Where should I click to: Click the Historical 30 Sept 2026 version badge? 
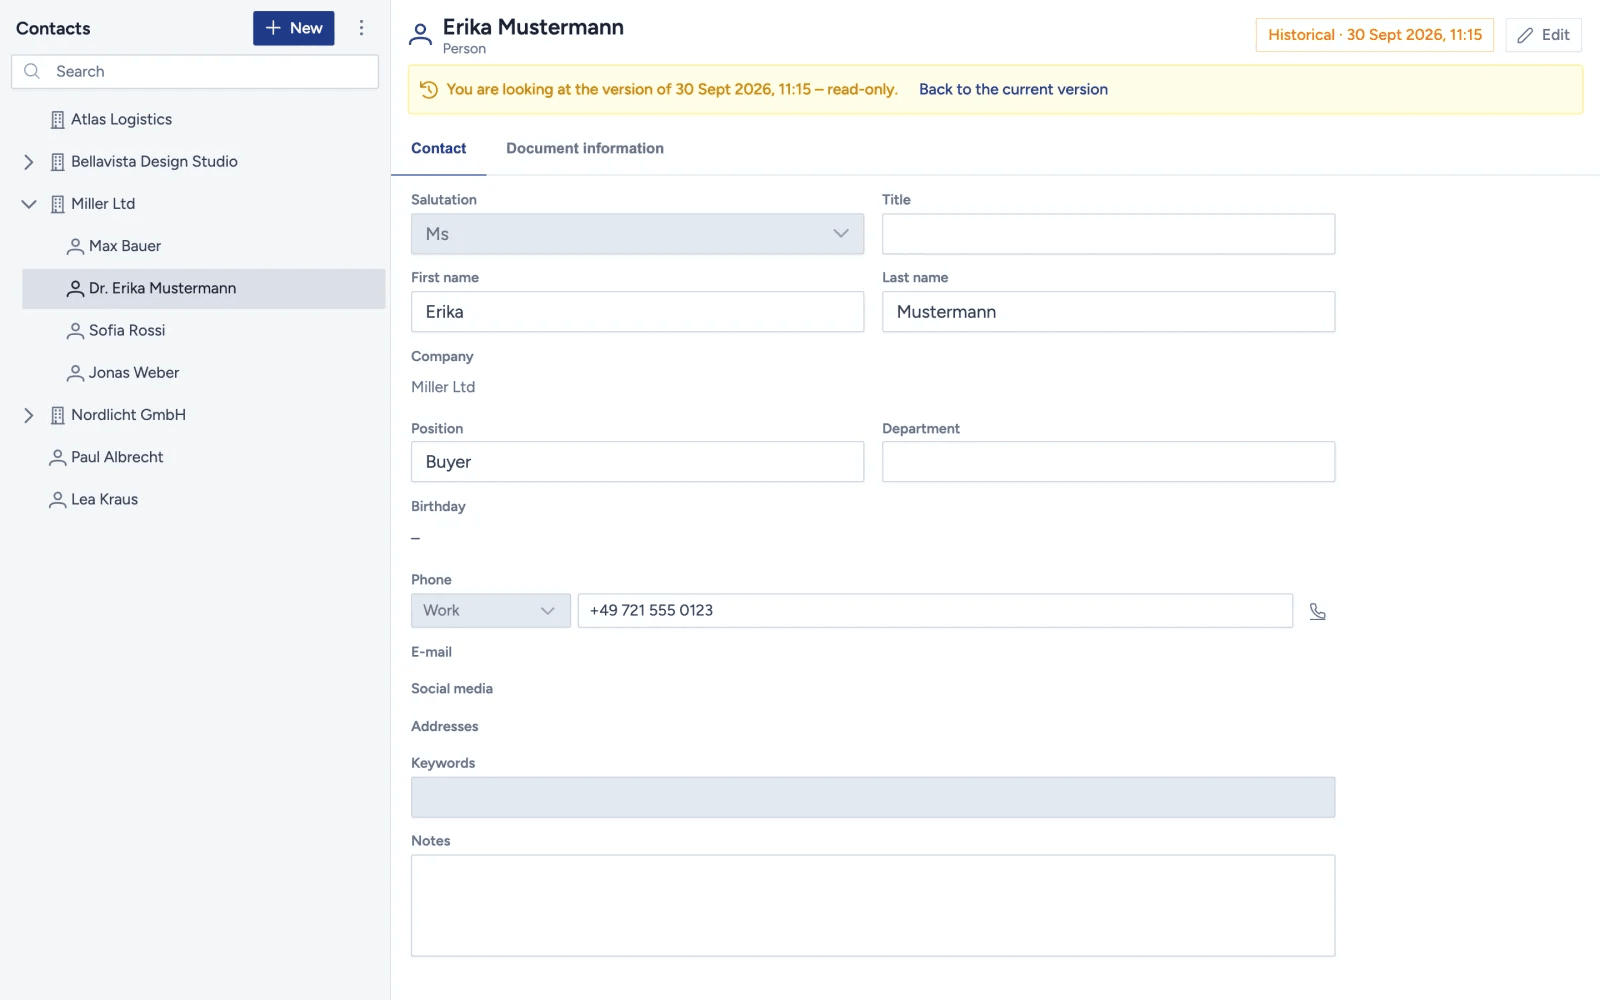tap(1374, 35)
